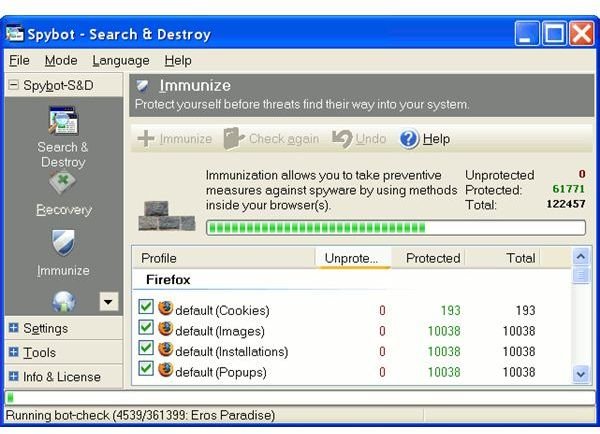600x434 pixels.
Task: Click the plus icon on Immunize toolbar button
Action: pyautogui.click(x=146, y=139)
